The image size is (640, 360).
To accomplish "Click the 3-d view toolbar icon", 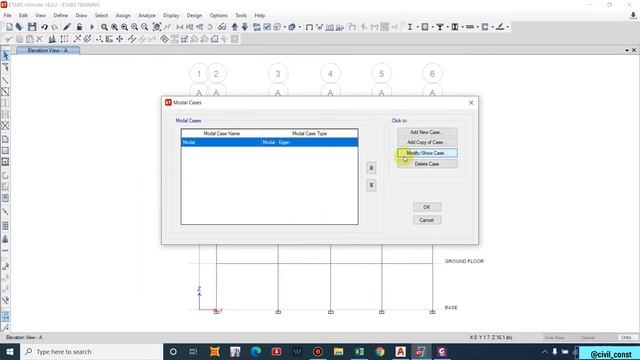I will (x=180, y=27).
